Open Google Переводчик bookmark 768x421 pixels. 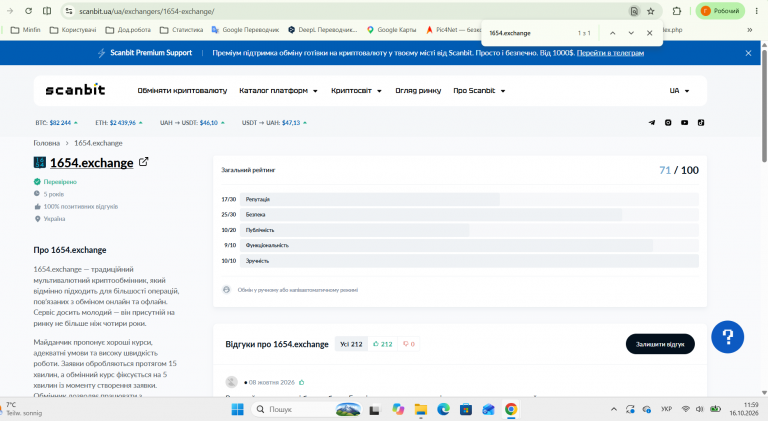point(245,30)
